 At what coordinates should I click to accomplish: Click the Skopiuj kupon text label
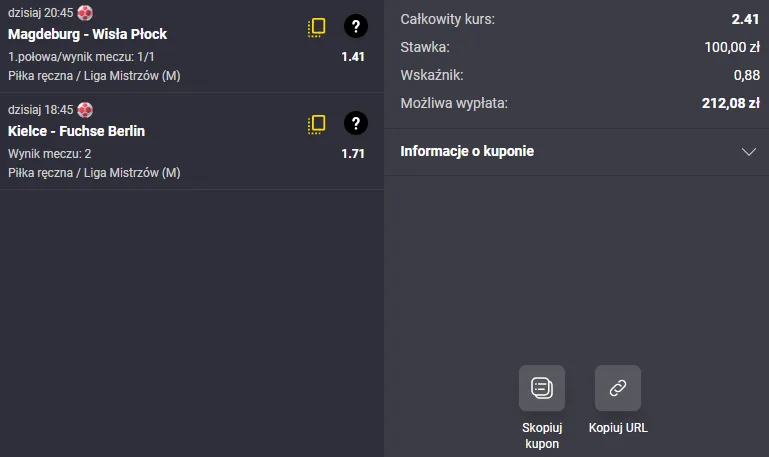542,435
